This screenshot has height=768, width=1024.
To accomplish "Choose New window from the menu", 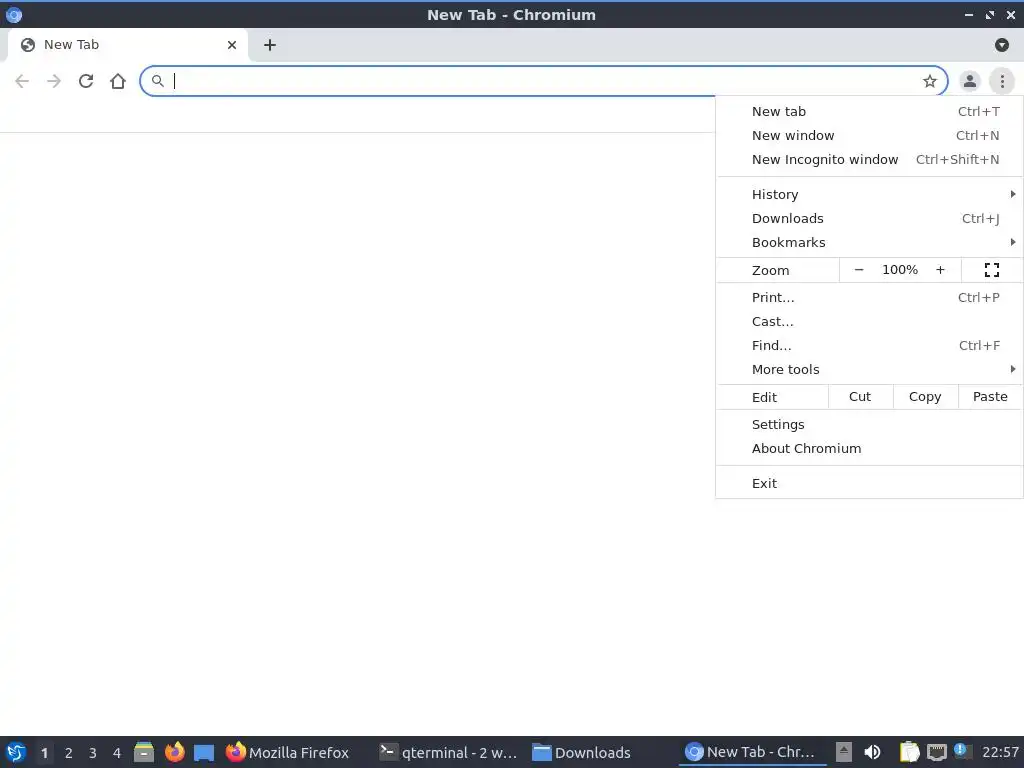I will (x=869, y=136).
